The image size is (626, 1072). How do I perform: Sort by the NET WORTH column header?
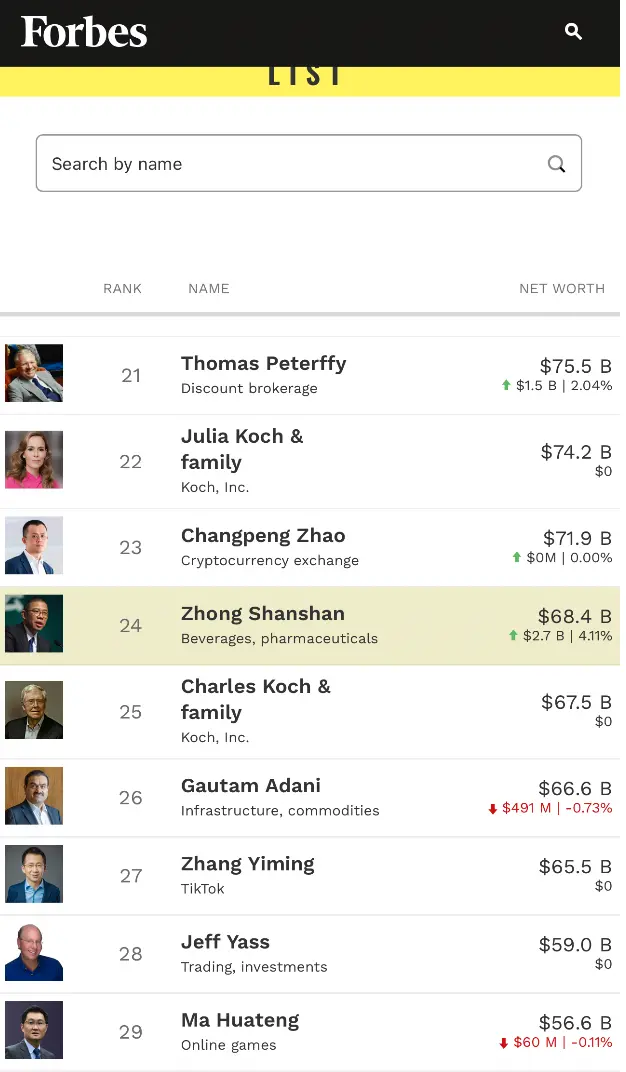click(562, 289)
